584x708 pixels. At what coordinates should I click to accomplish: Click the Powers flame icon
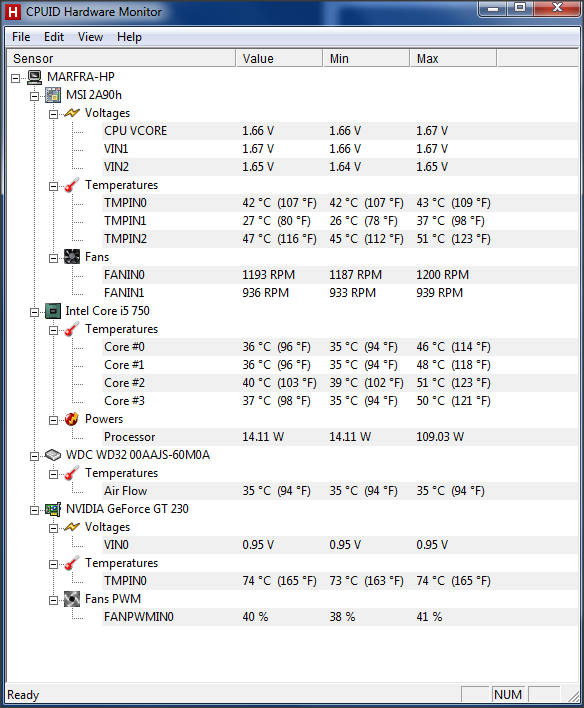72,419
